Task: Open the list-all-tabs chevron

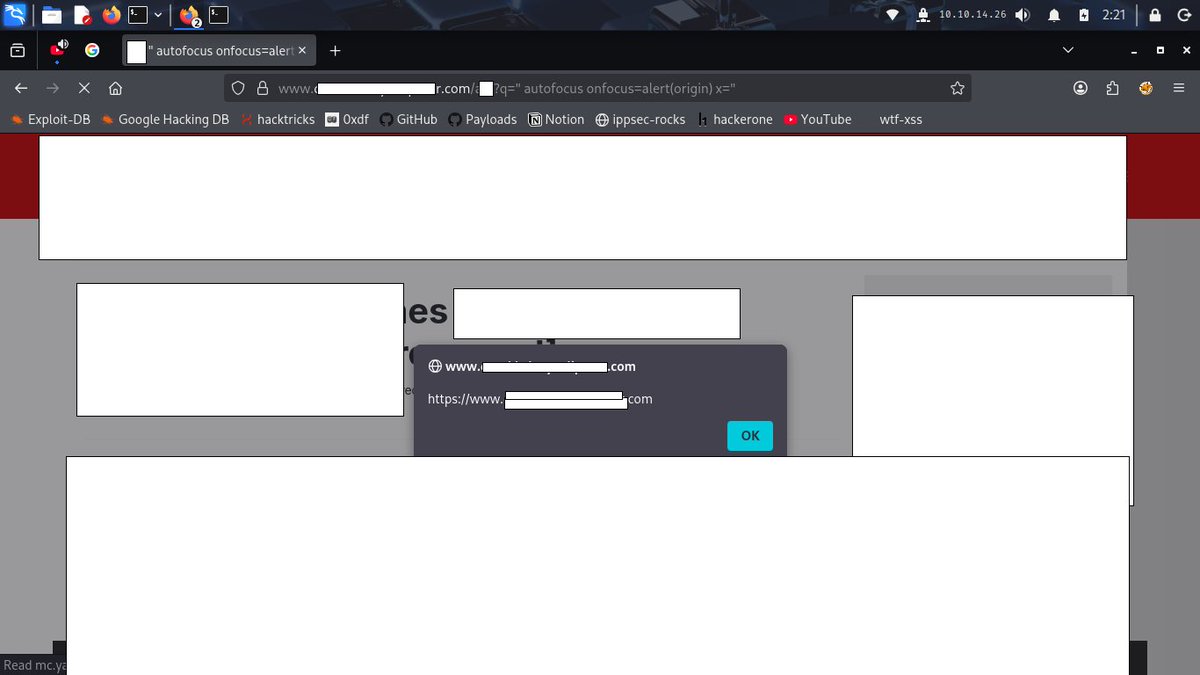Action: 1068,50
